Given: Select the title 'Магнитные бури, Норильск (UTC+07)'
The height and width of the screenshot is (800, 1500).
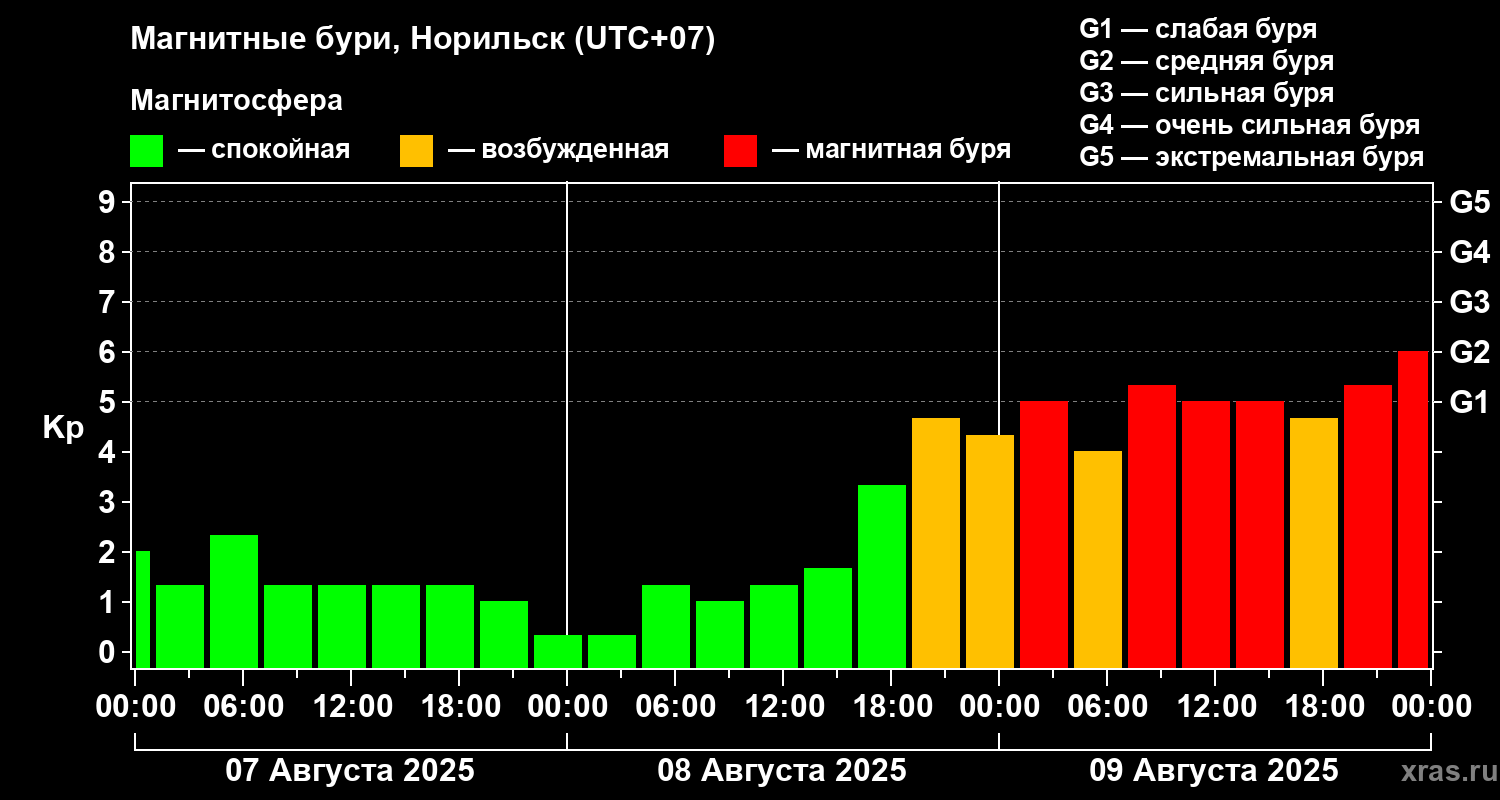Looking at the screenshot, I should click(423, 40).
